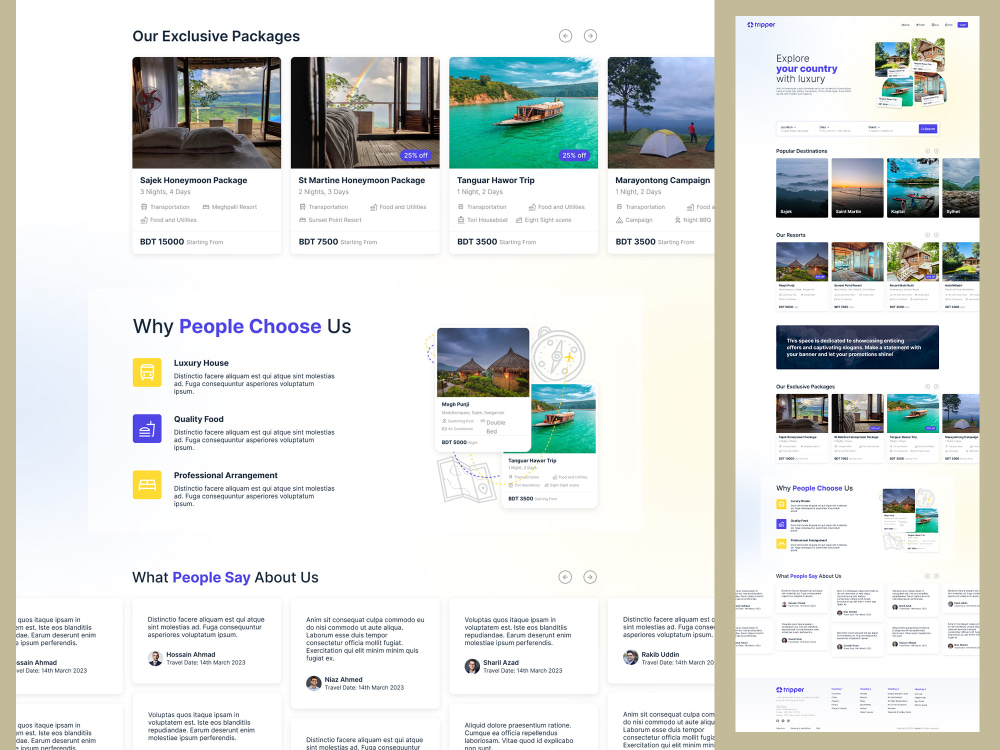The image size is (1000, 750).
Task: Open large St Martine Honeymoon Package title
Action: coord(362,180)
